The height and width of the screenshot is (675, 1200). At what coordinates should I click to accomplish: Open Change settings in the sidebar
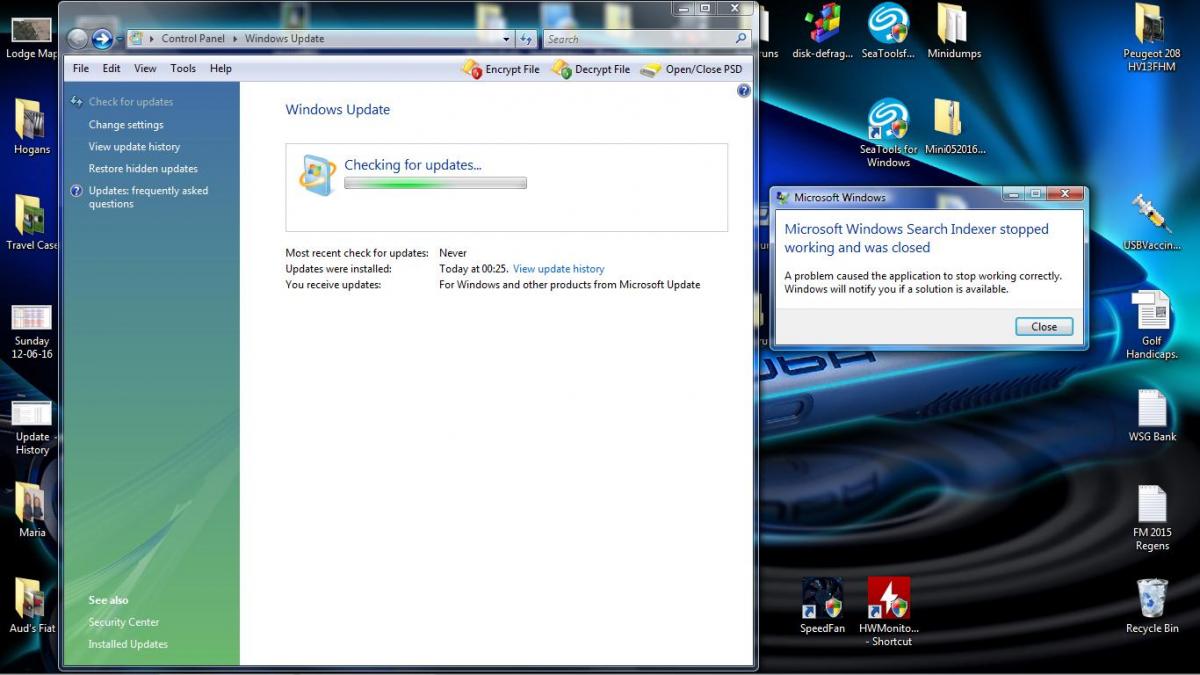tap(126, 125)
